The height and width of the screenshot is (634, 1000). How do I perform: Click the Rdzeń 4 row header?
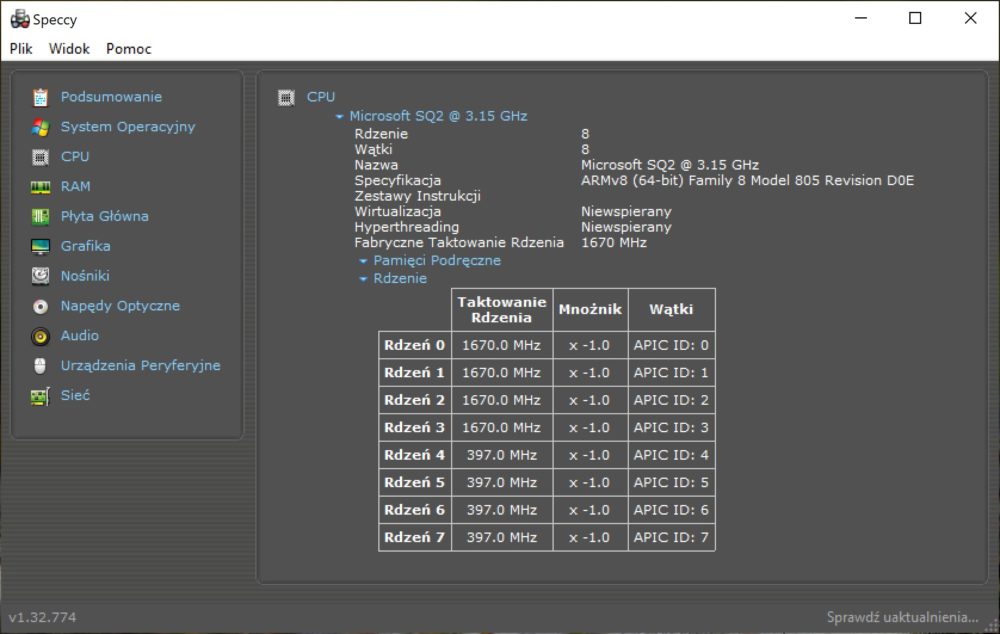click(415, 455)
